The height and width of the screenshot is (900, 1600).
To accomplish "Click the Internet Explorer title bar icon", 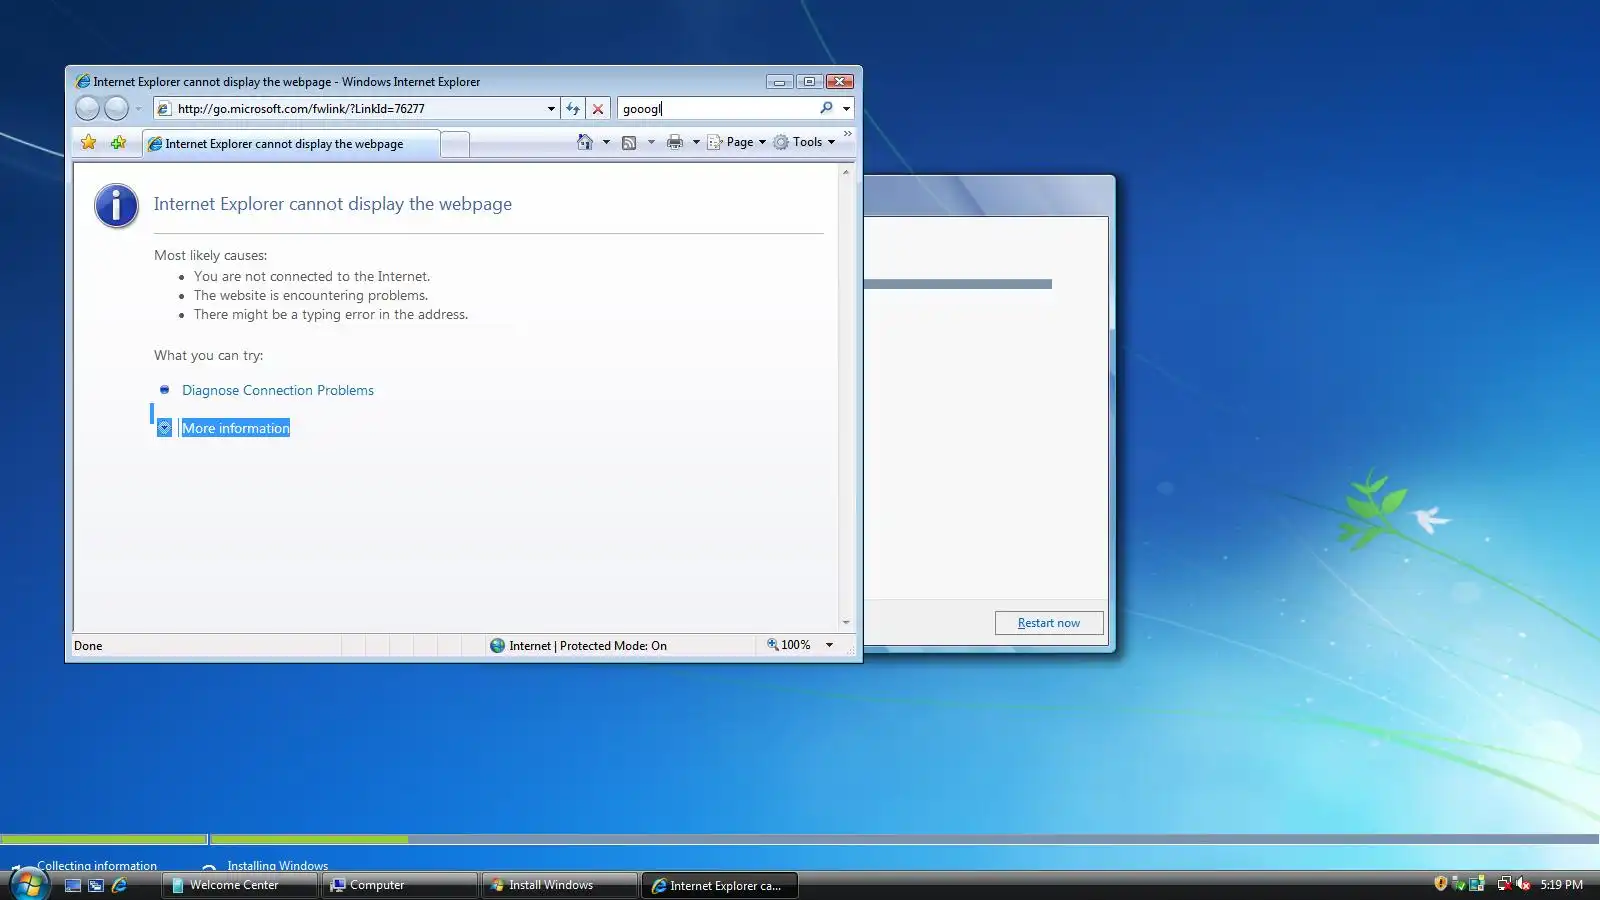I will [x=83, y=81].
